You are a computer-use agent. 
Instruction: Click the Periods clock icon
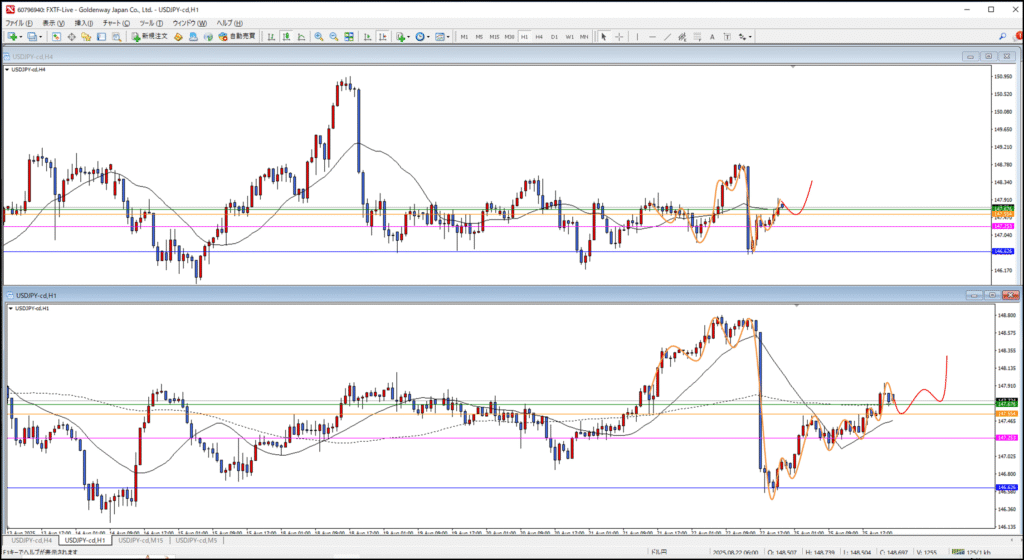coord(420,37)
